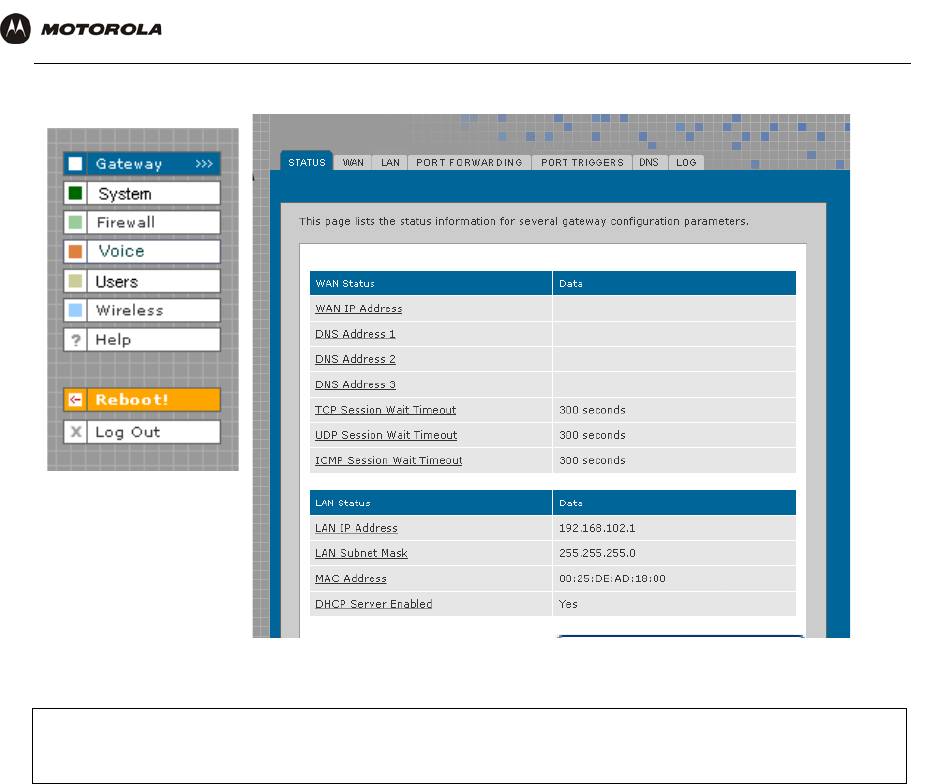The height and width of the screenshot is (784, 940).
Task: Switch to the PORT TRIGGERS tab
Action: (582, 162)
